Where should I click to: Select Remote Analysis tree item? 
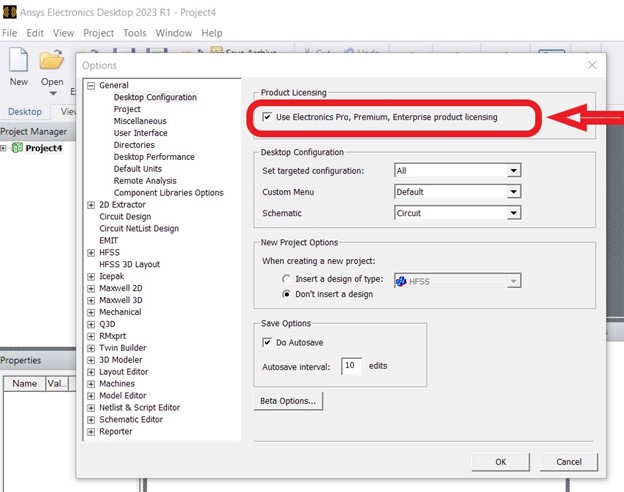tap(145, 181)
